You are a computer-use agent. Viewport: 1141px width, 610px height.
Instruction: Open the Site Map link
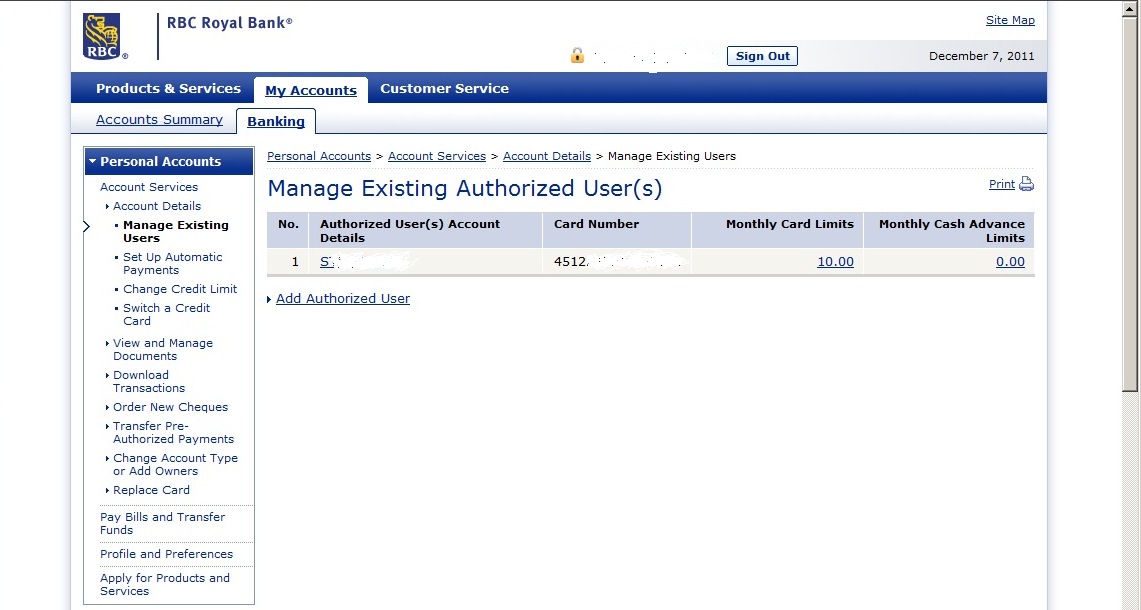(x=1010, y=20)
